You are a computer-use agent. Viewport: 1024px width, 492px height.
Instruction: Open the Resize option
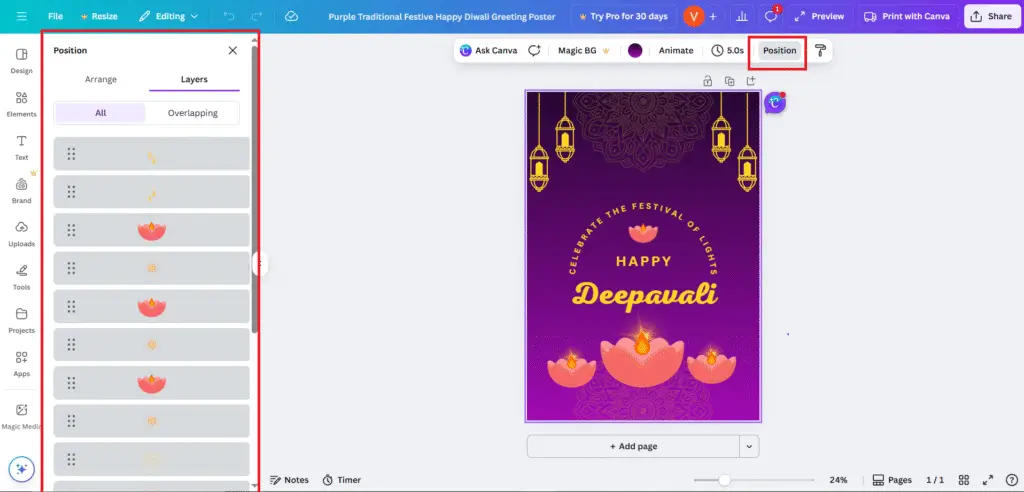(99, 16)
